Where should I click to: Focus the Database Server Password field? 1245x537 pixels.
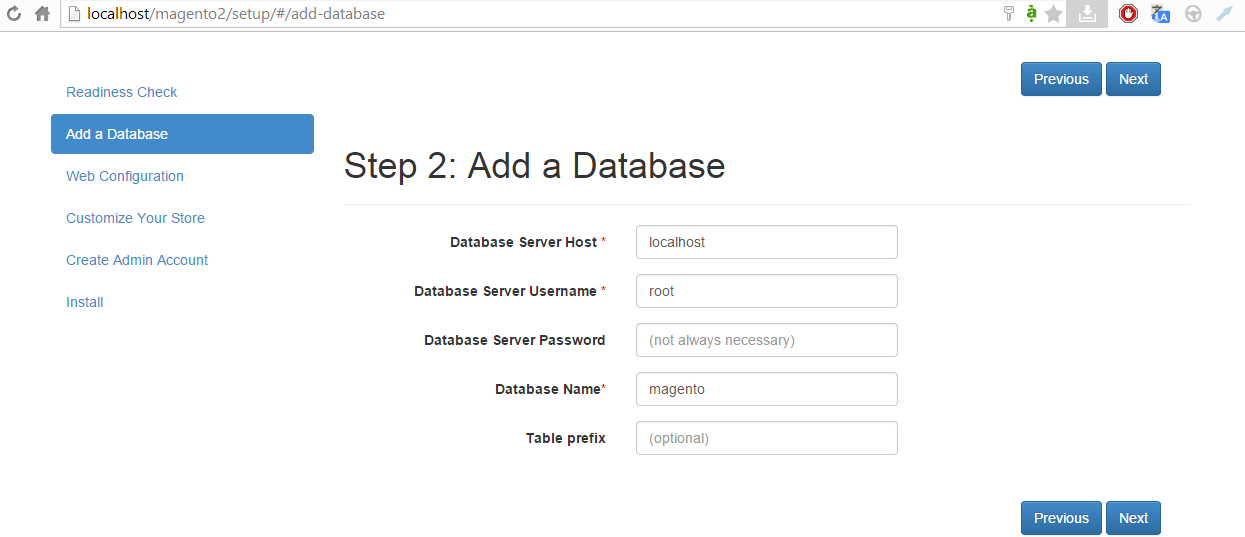766,340
